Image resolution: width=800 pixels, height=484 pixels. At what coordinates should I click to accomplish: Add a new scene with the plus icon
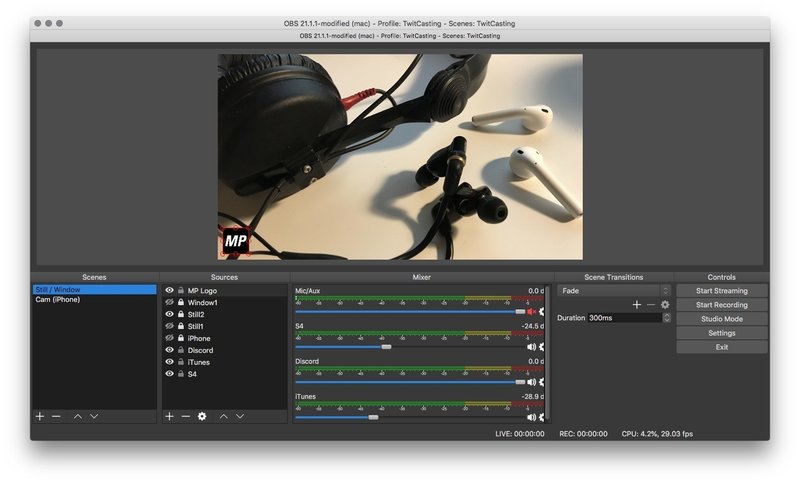(40, 417)
